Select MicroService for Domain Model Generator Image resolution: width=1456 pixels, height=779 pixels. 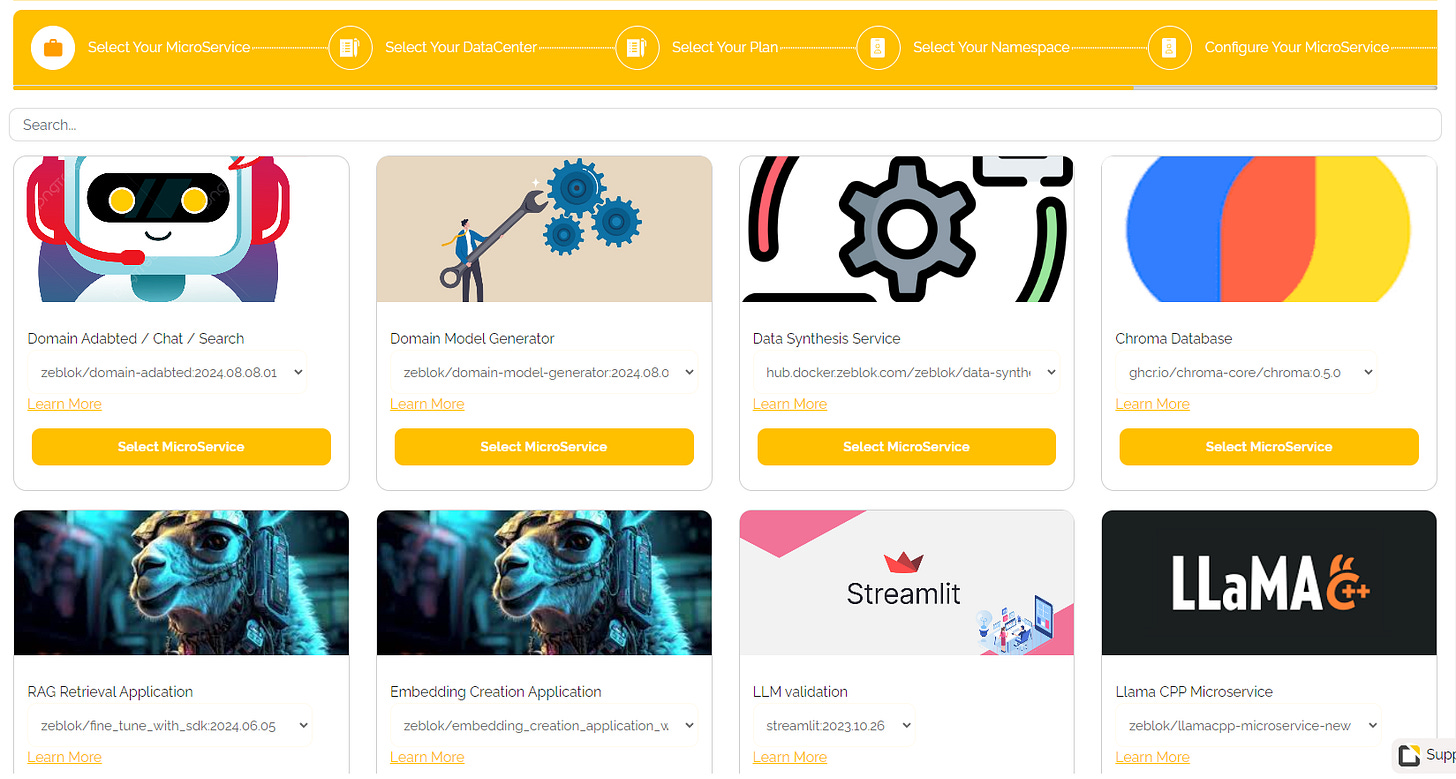click(x=544, y=447)
